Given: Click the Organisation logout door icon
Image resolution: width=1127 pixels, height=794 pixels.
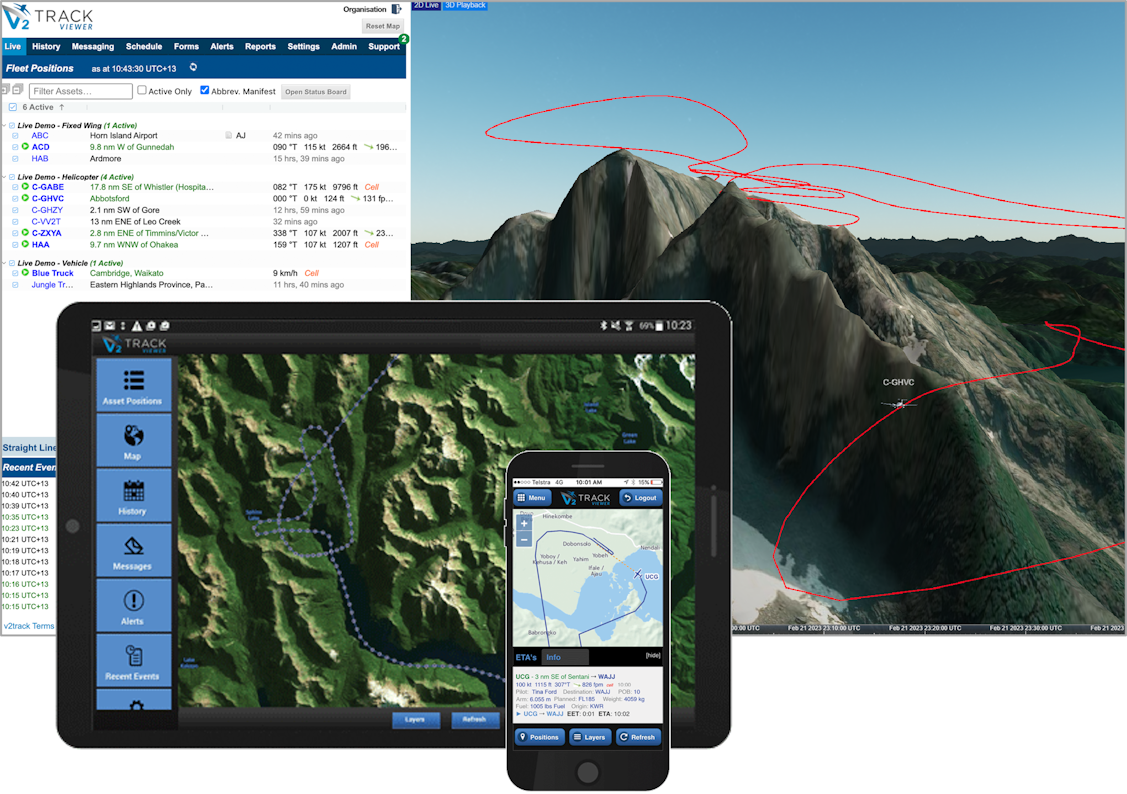Looking at the screenshot, I should click(x=396, y=9).
